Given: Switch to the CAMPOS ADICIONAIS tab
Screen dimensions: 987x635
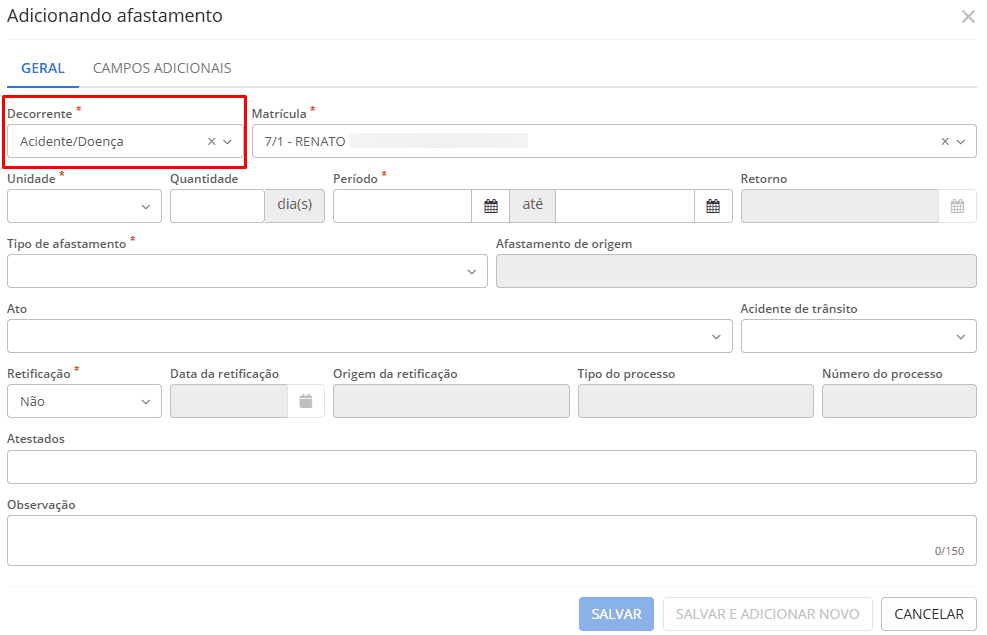Looking at the screenshot, I should click(x=162, y=68).
